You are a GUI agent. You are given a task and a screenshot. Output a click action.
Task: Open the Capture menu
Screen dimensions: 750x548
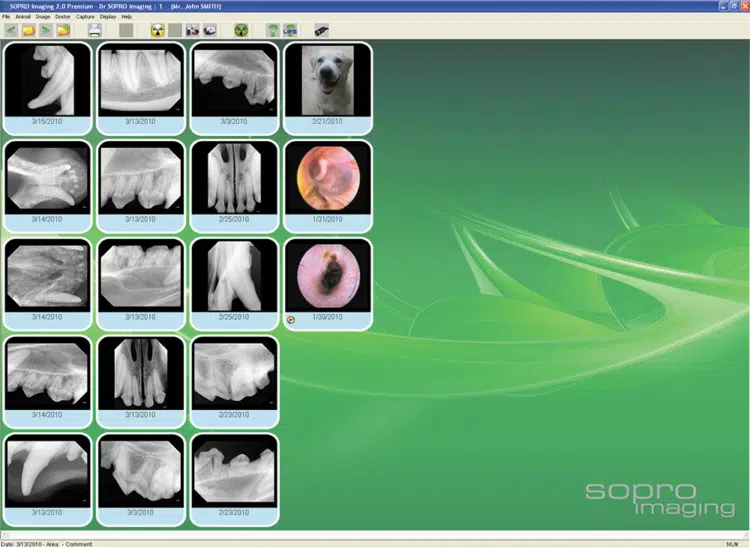[x=86, y=17]
